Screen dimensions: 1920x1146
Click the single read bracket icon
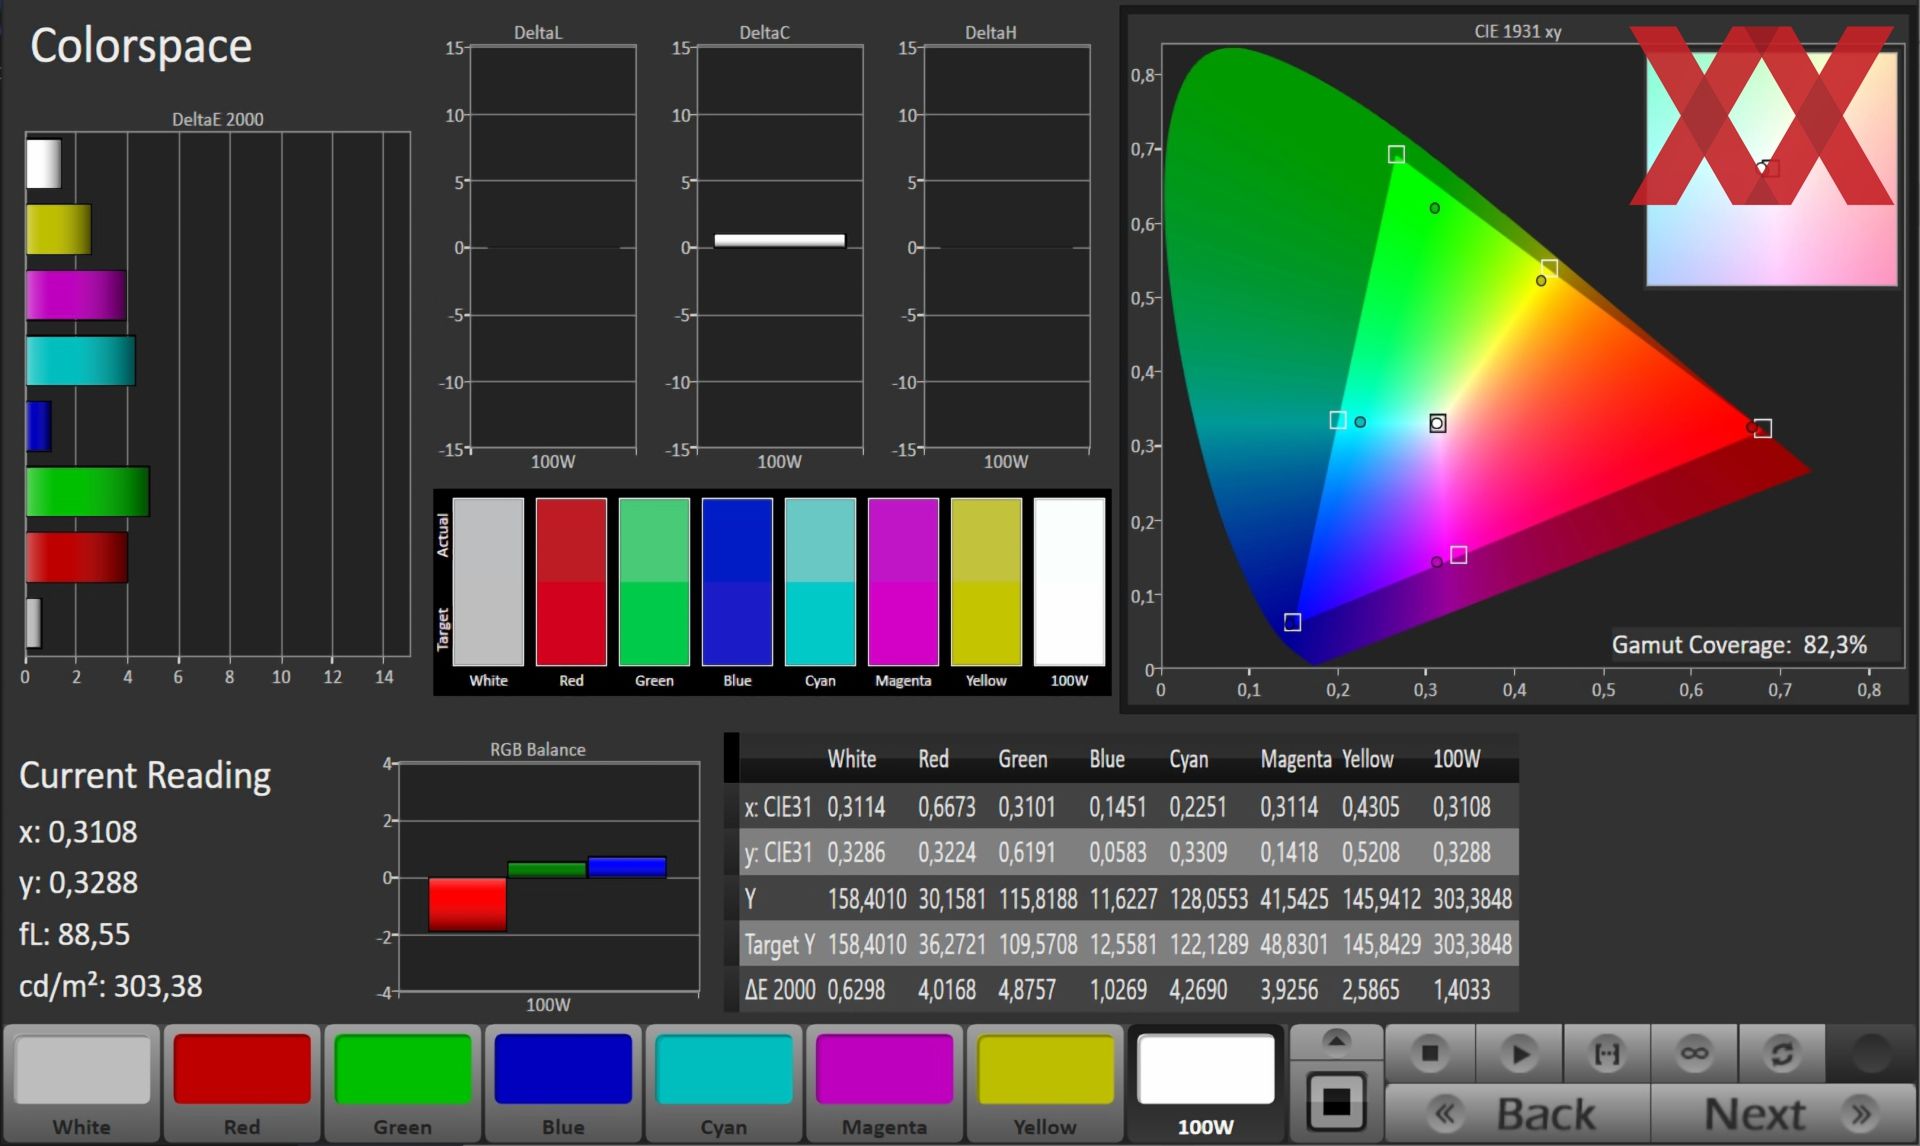coord(1607,1053)
